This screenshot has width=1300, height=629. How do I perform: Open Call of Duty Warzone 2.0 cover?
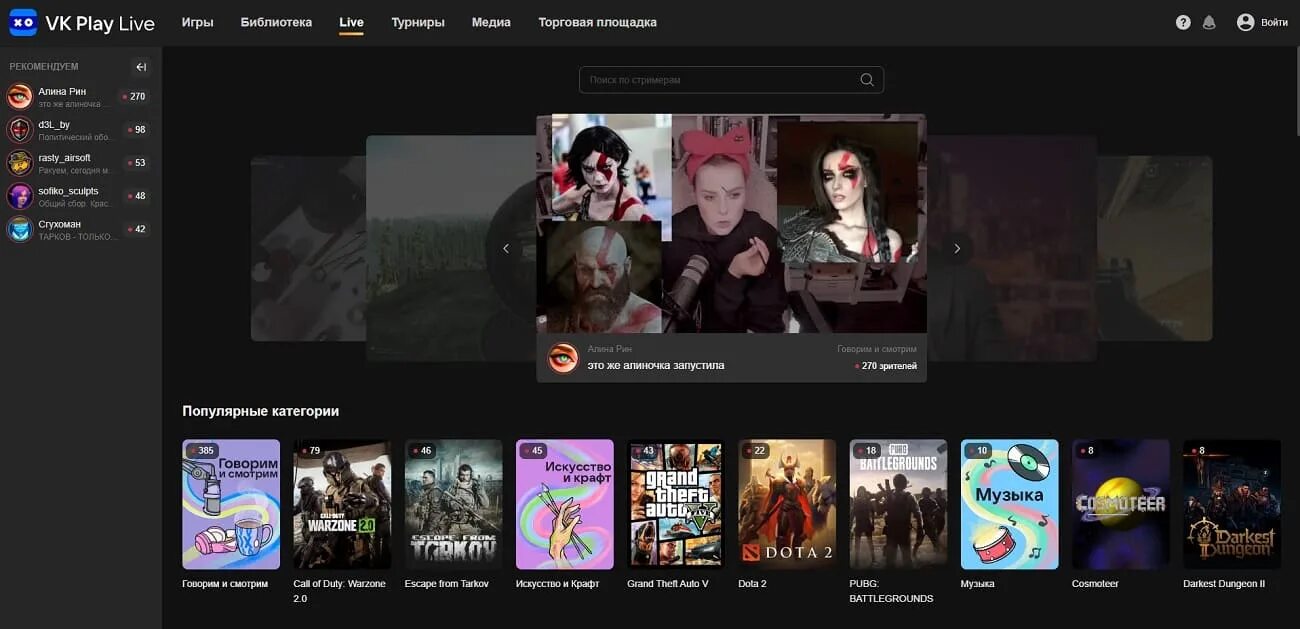click(x=342, y=504)
